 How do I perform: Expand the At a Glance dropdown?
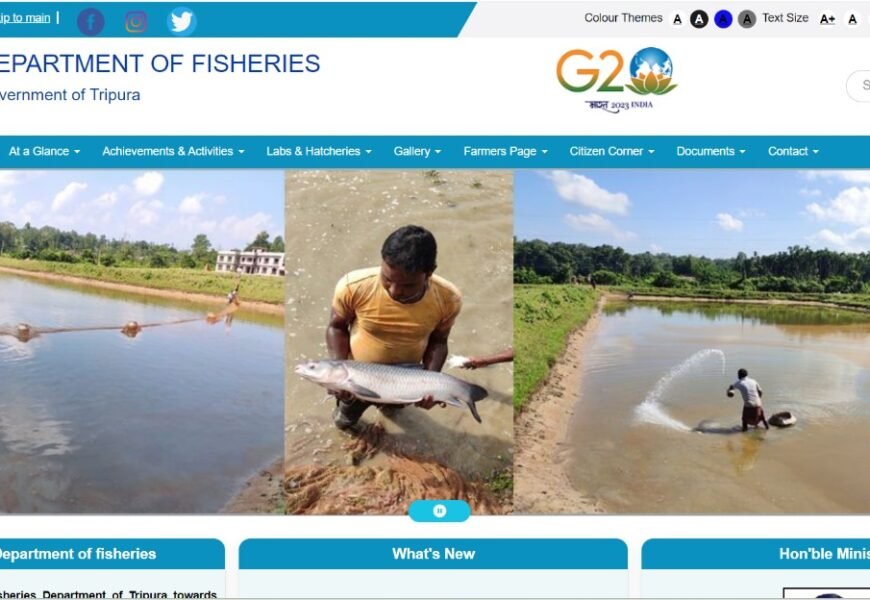pyautogui.click(x=44, y=151)
